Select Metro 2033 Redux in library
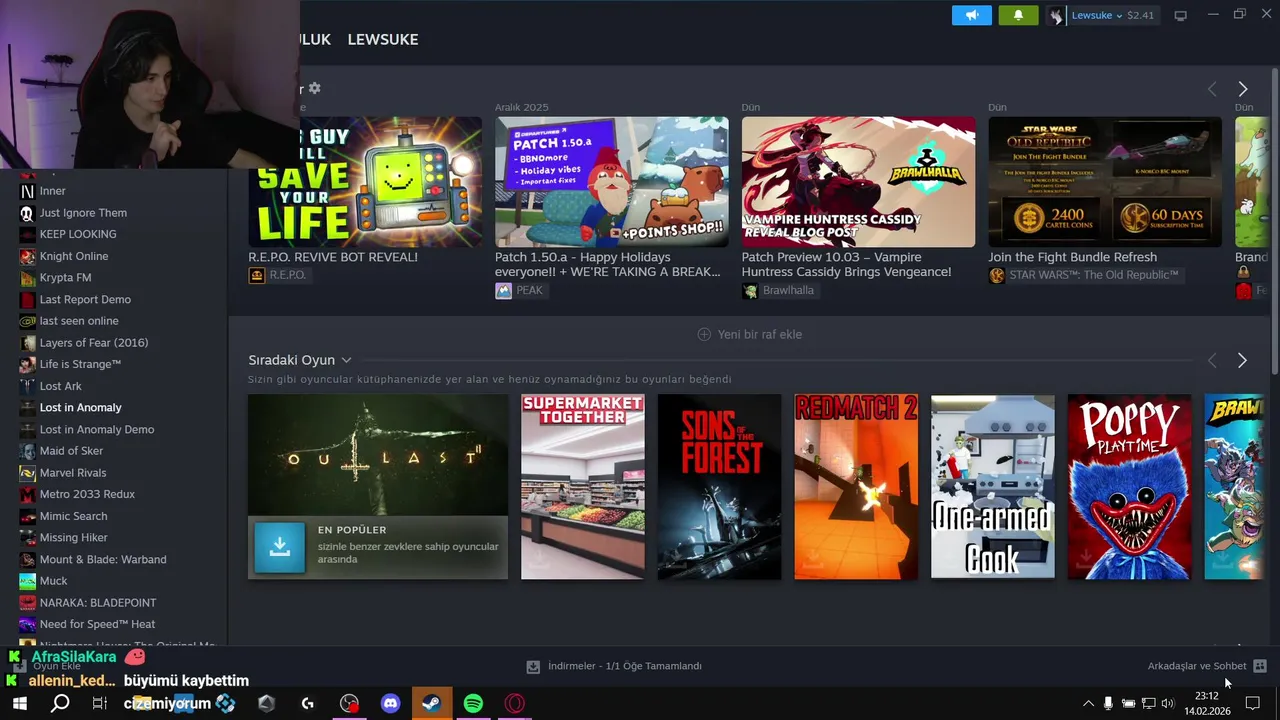 point(87,494)
